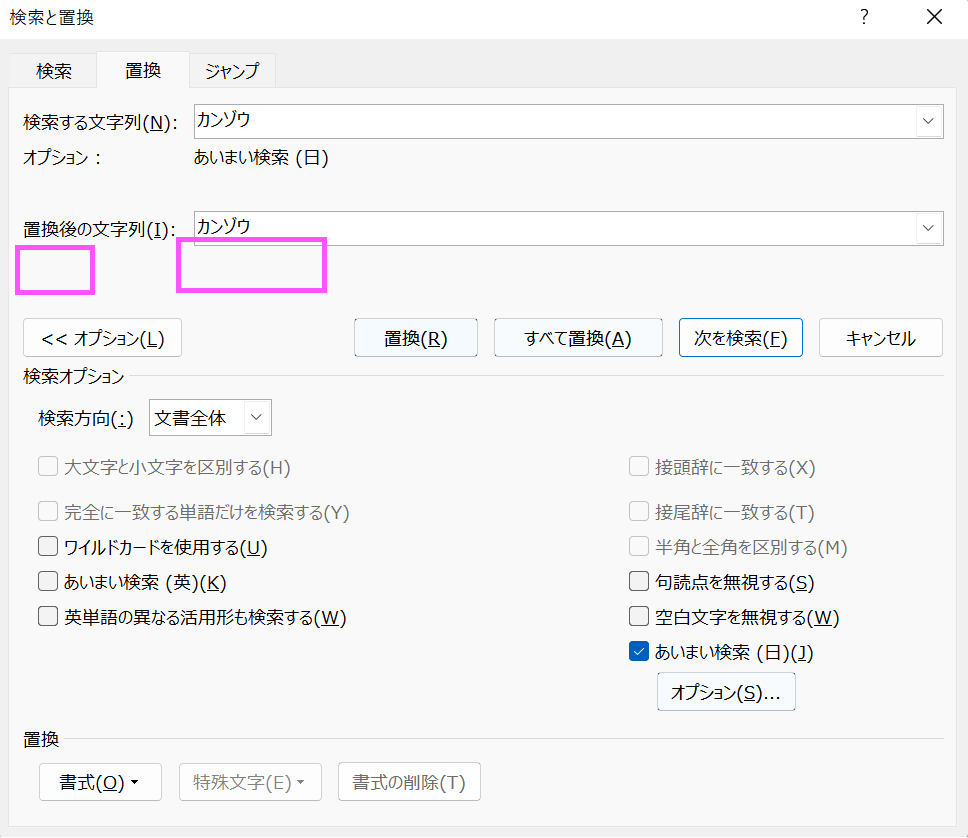Check あいまい検索 (英)(K)
Viewport: 968px width, 838px height.
click(48, 582)
